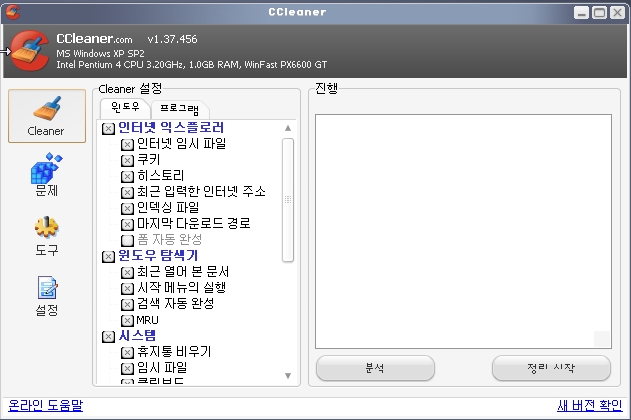Click the 정리 시작 (Run Cleaner) button
The width and height of the screenshot is (631, 420).
(x=551, y=368)
